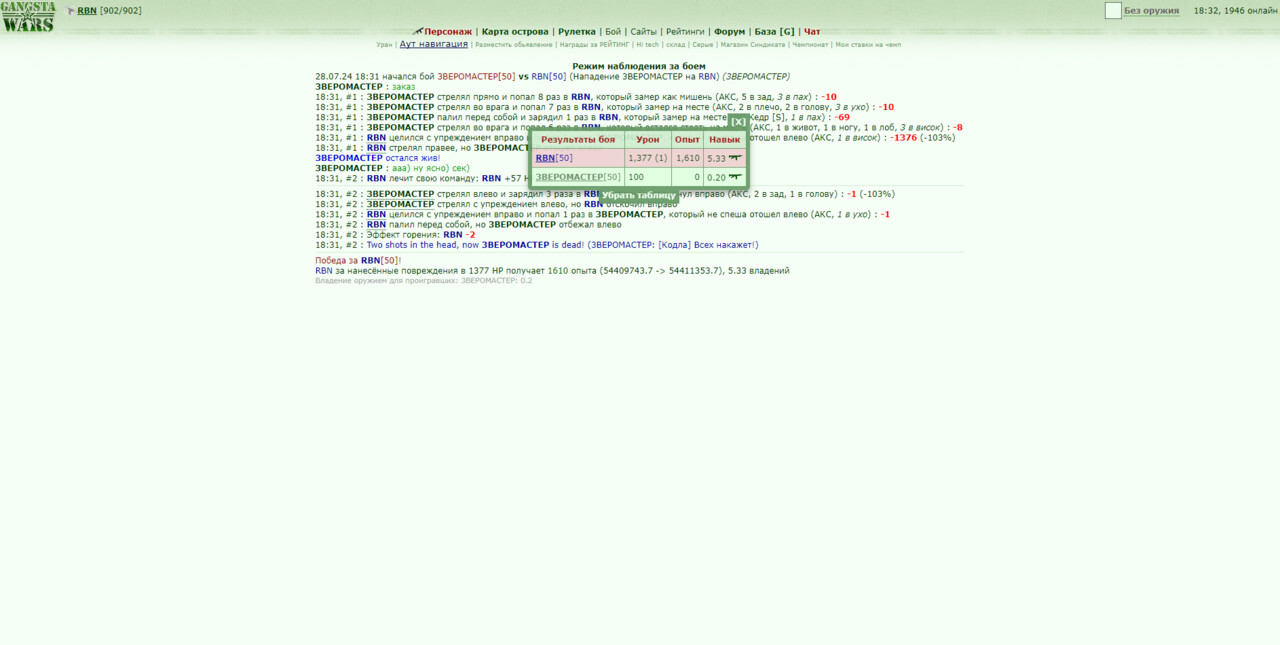Open Карта острова in the menu
The image size is (1280, 645).
point(515,32)
